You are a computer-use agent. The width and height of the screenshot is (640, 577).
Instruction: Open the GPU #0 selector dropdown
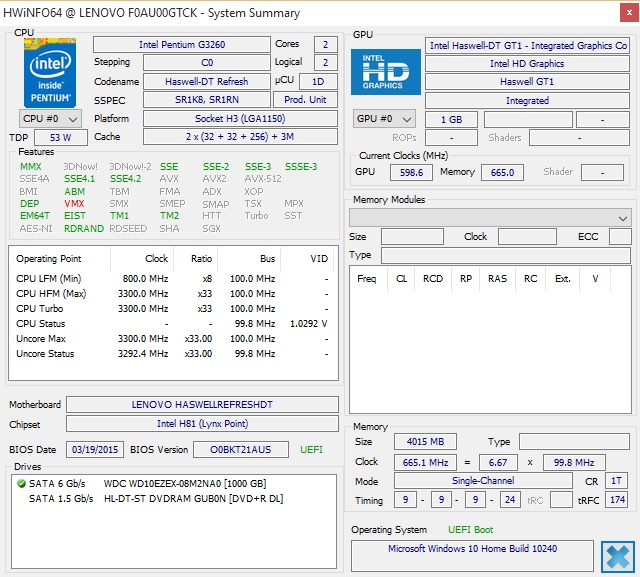click(385, 119)
